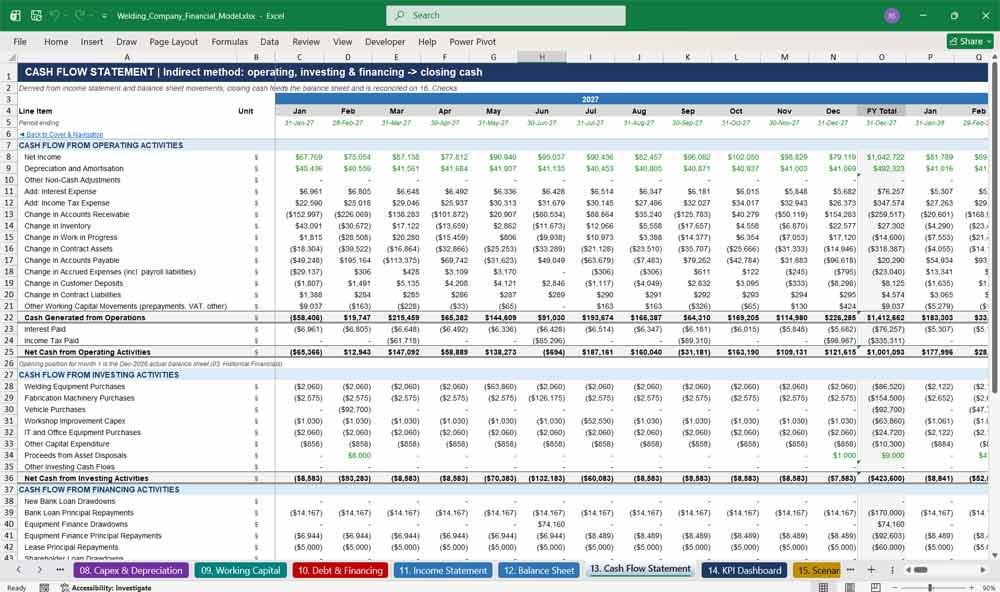Open the Data ribbon tab
This screenshot has width=1000, height=592.
(269, 41)
